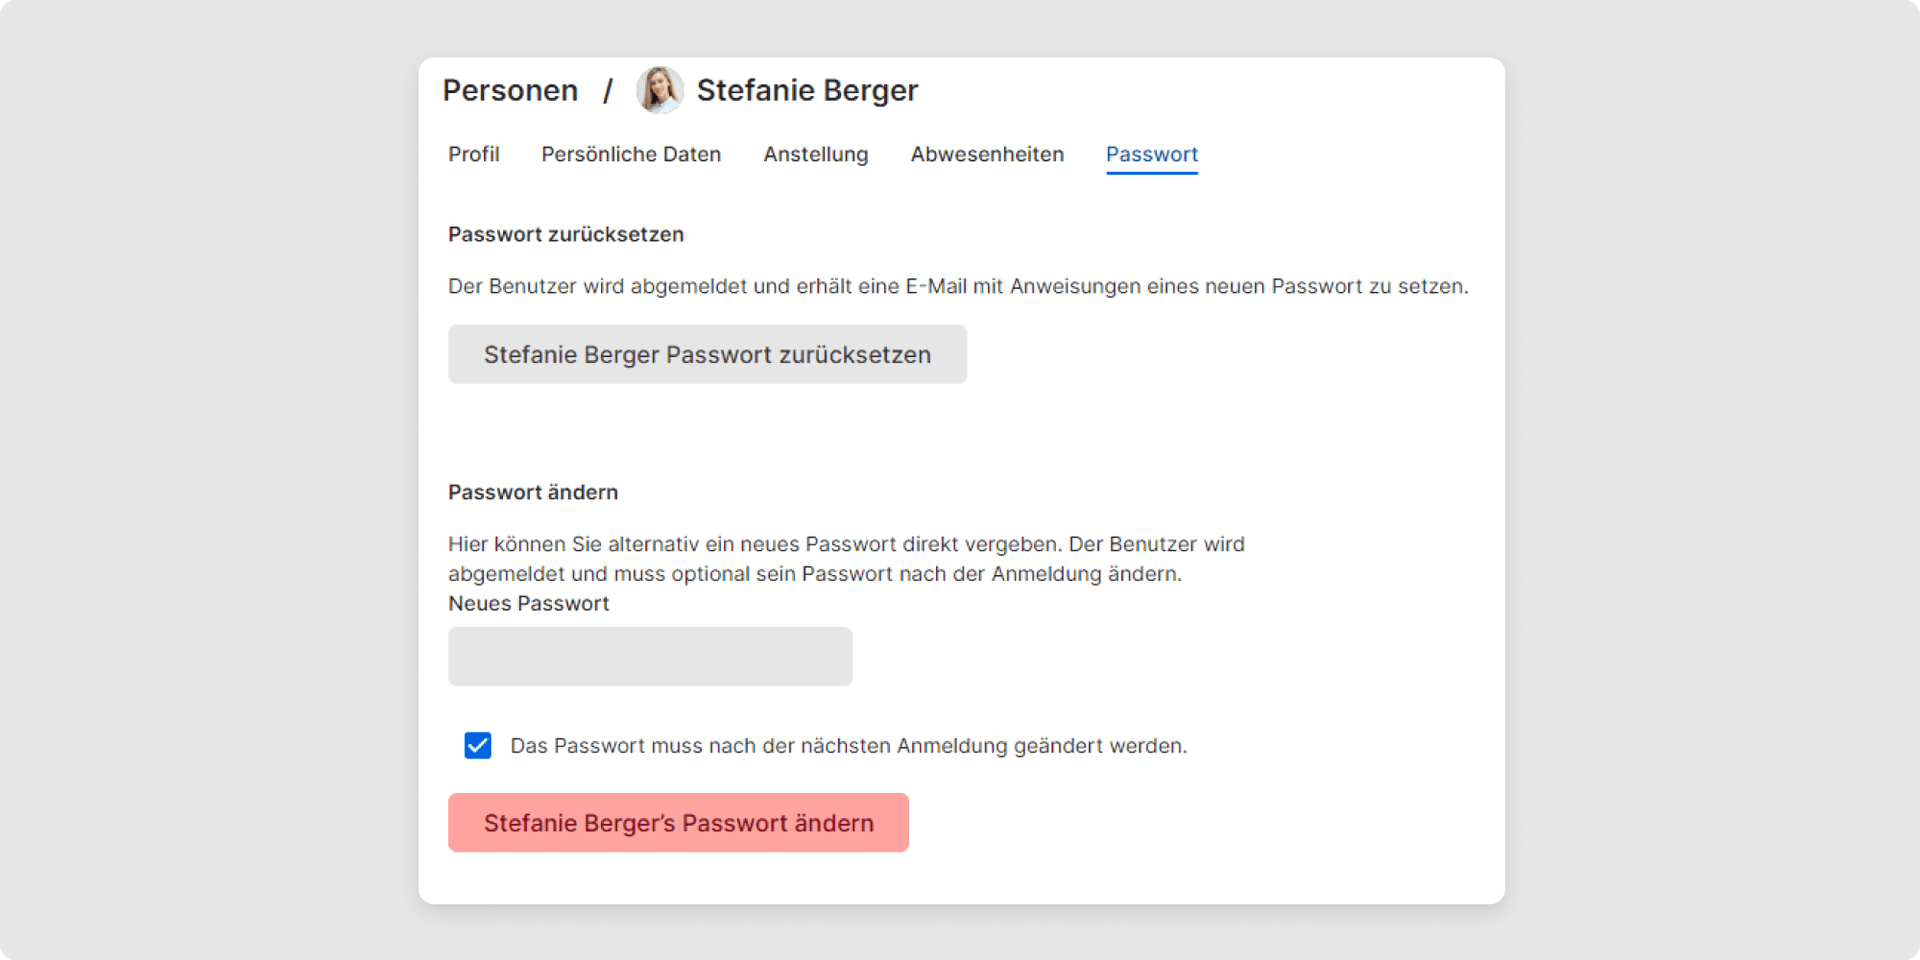Click the Passwort zurücksetzen section heading

click(x=566, y=234)
